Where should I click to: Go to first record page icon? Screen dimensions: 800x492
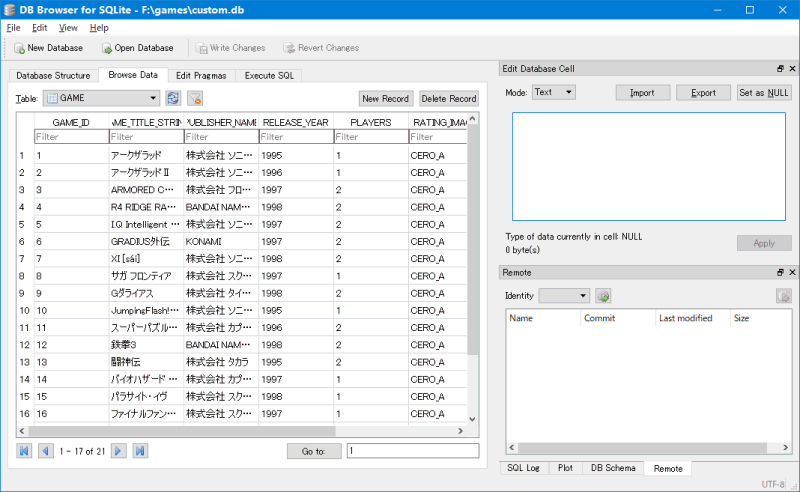tap(24, 451)
